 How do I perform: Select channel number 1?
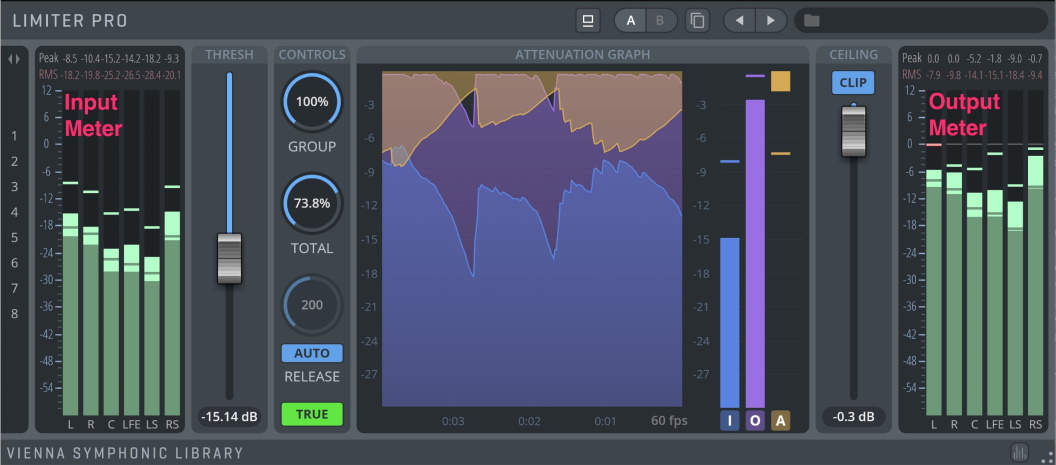(14, 136)
